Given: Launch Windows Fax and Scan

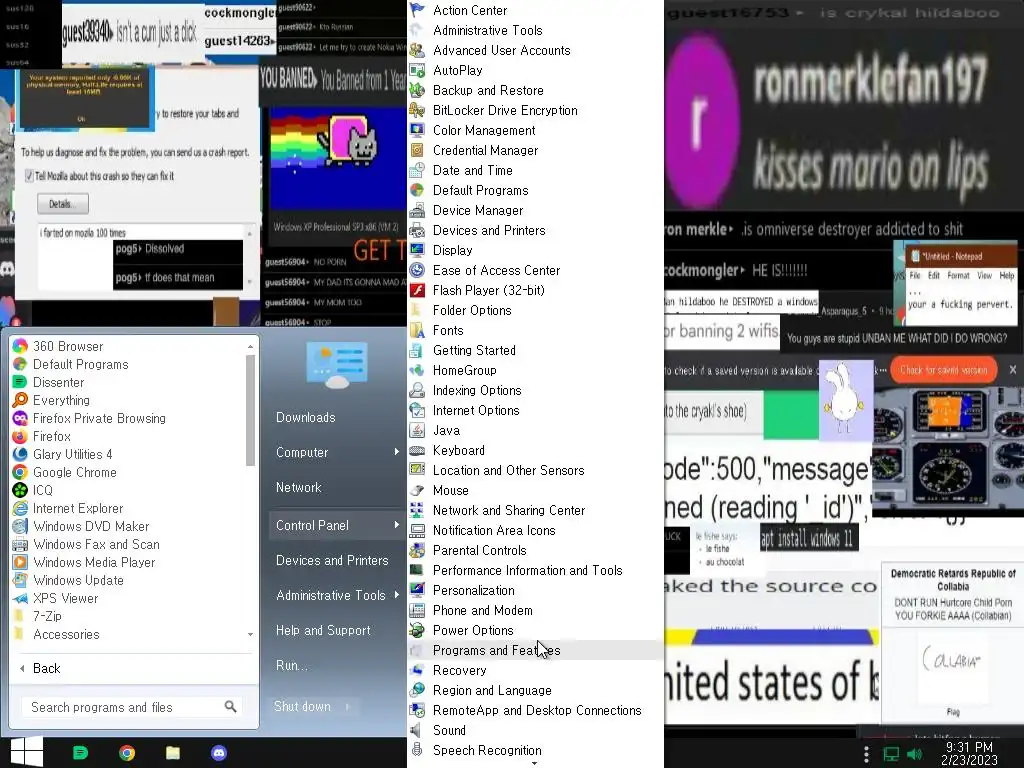Looking at the screenshot, I should point(96,544).
